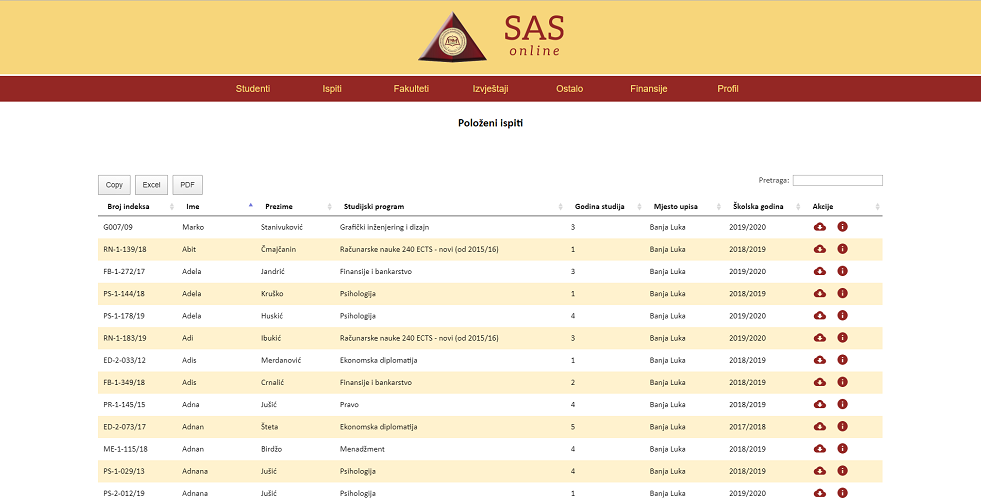Screen dimensions: 981x500
Task: Click the PDF export button
Action: point(187,185)
